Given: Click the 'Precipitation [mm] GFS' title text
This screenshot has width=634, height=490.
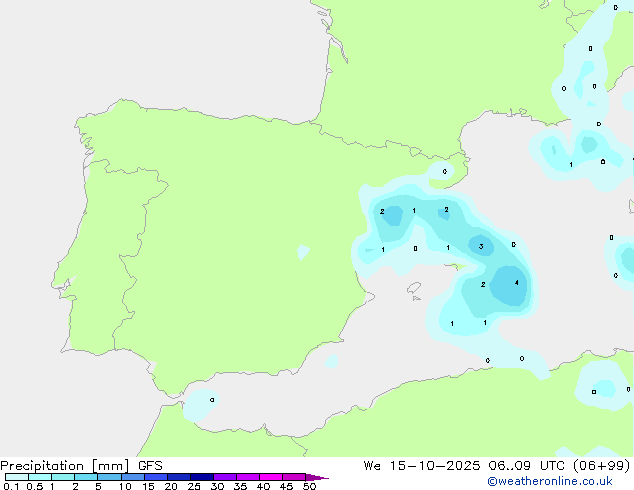Looking at the screenshot, I should click(x=81, y=466).
